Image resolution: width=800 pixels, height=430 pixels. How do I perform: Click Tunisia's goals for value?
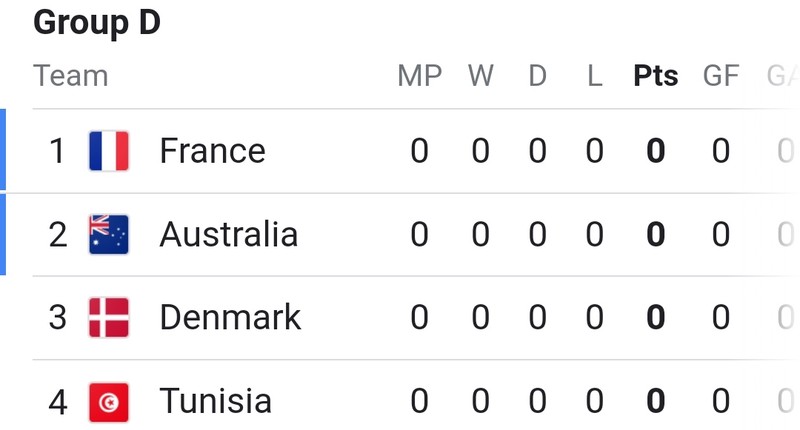(x=721, y=401)
